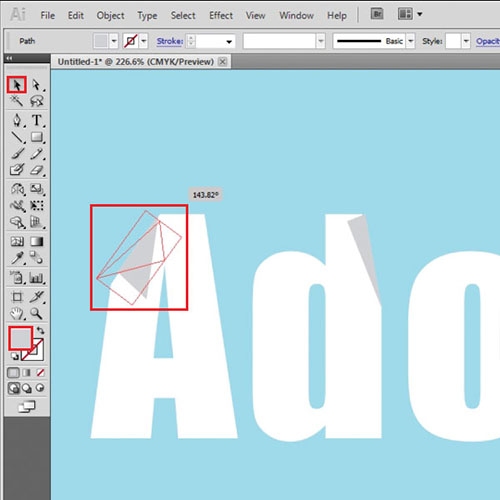Select the Width/Warp tool
The height and width of the screenshot is (500, 500).
[x=17, y=206]
